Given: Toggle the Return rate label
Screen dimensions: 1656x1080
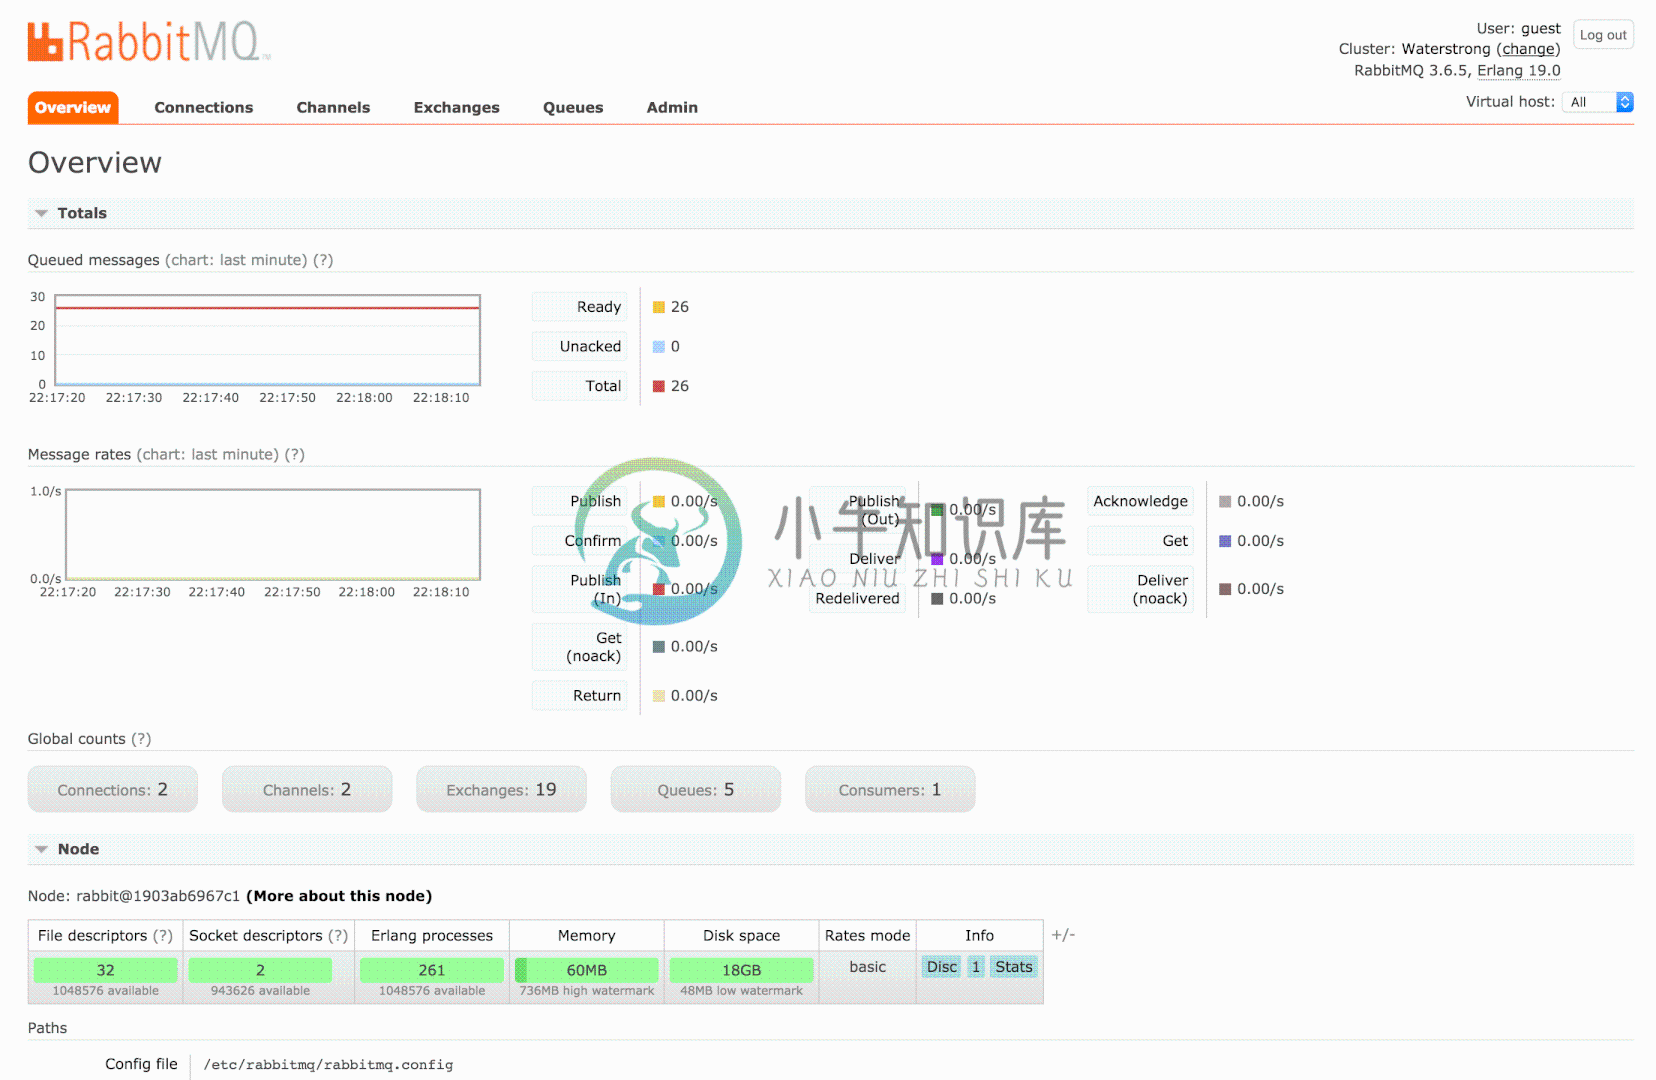Looking at the screenshot, I should point(580,696).
